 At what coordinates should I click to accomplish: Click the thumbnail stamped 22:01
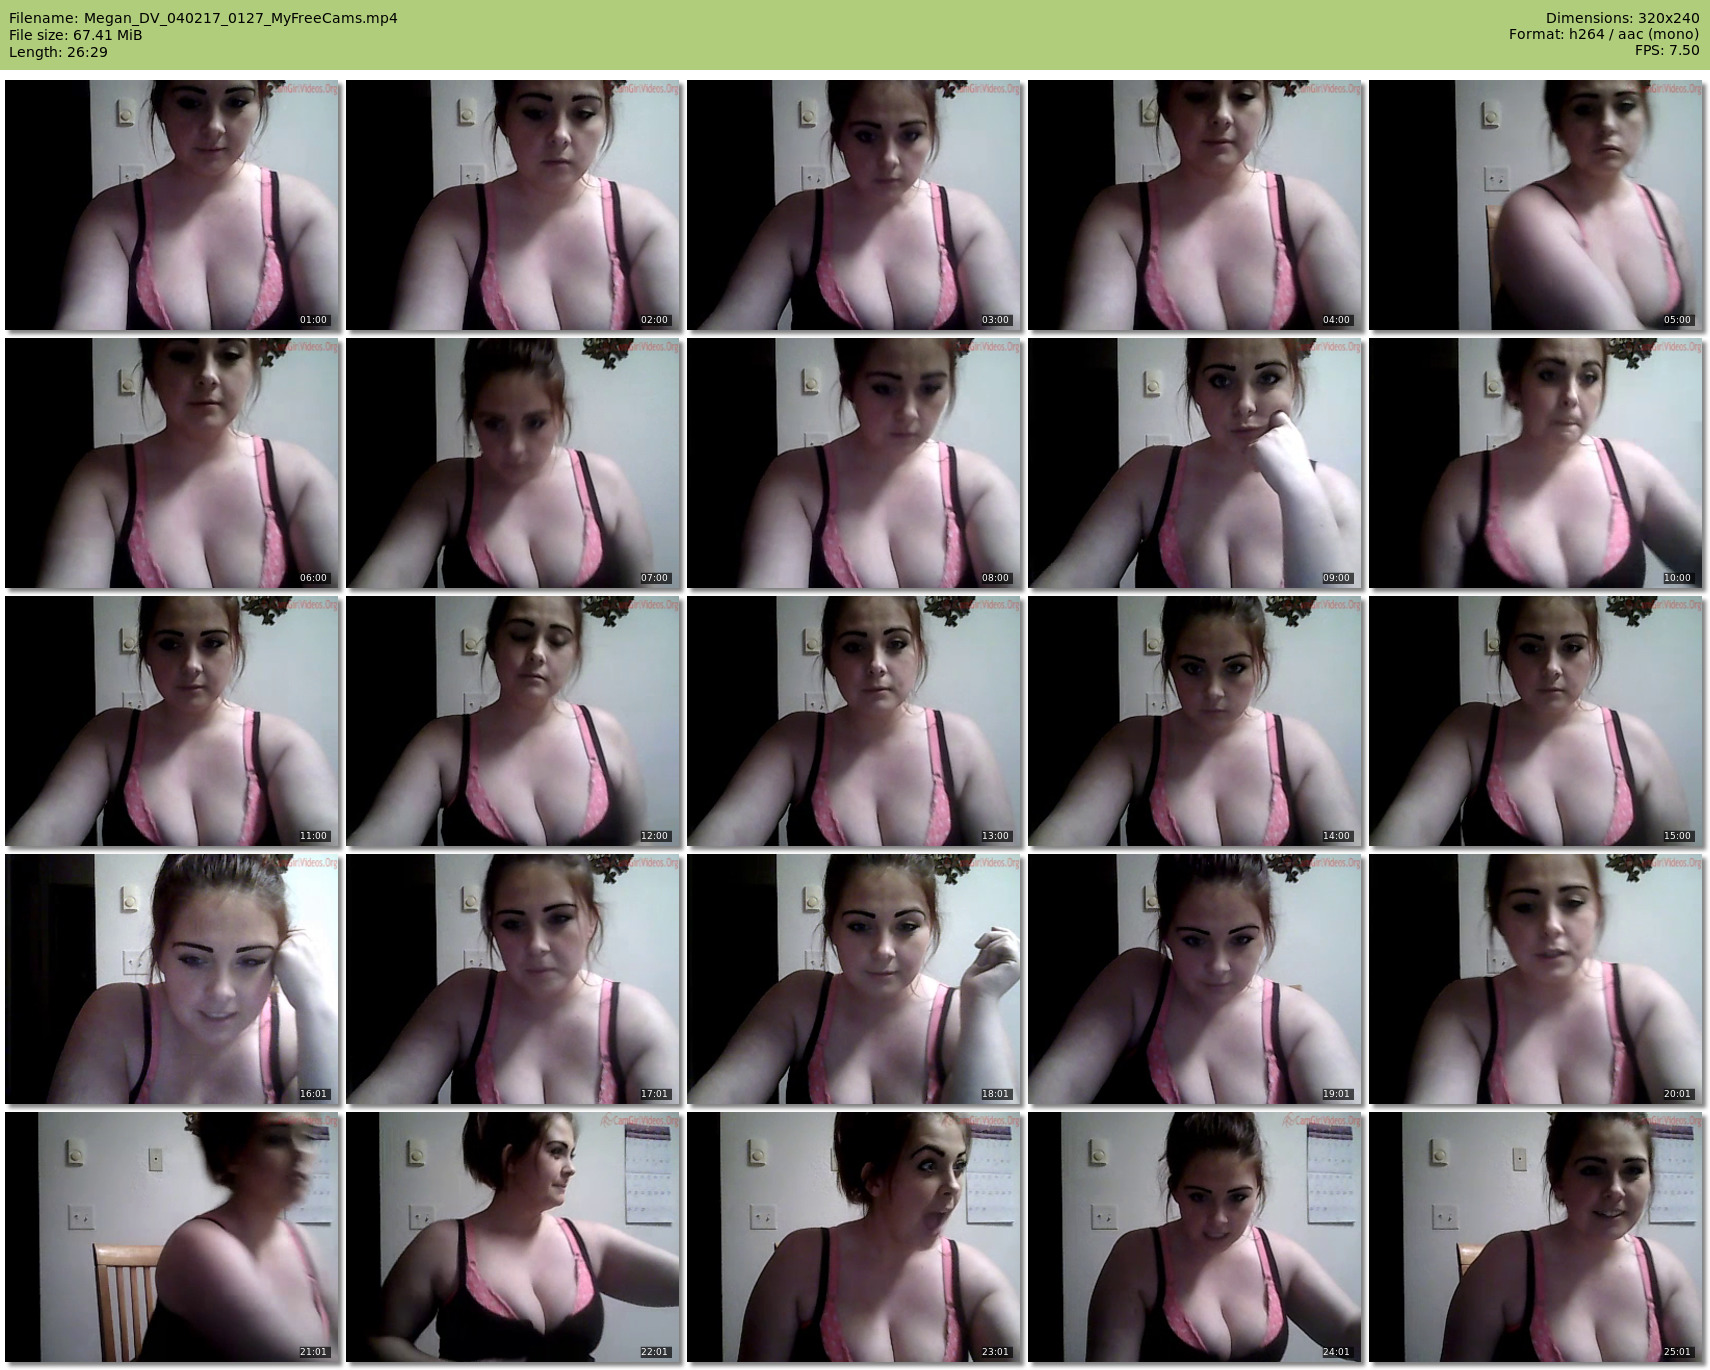513,1237
